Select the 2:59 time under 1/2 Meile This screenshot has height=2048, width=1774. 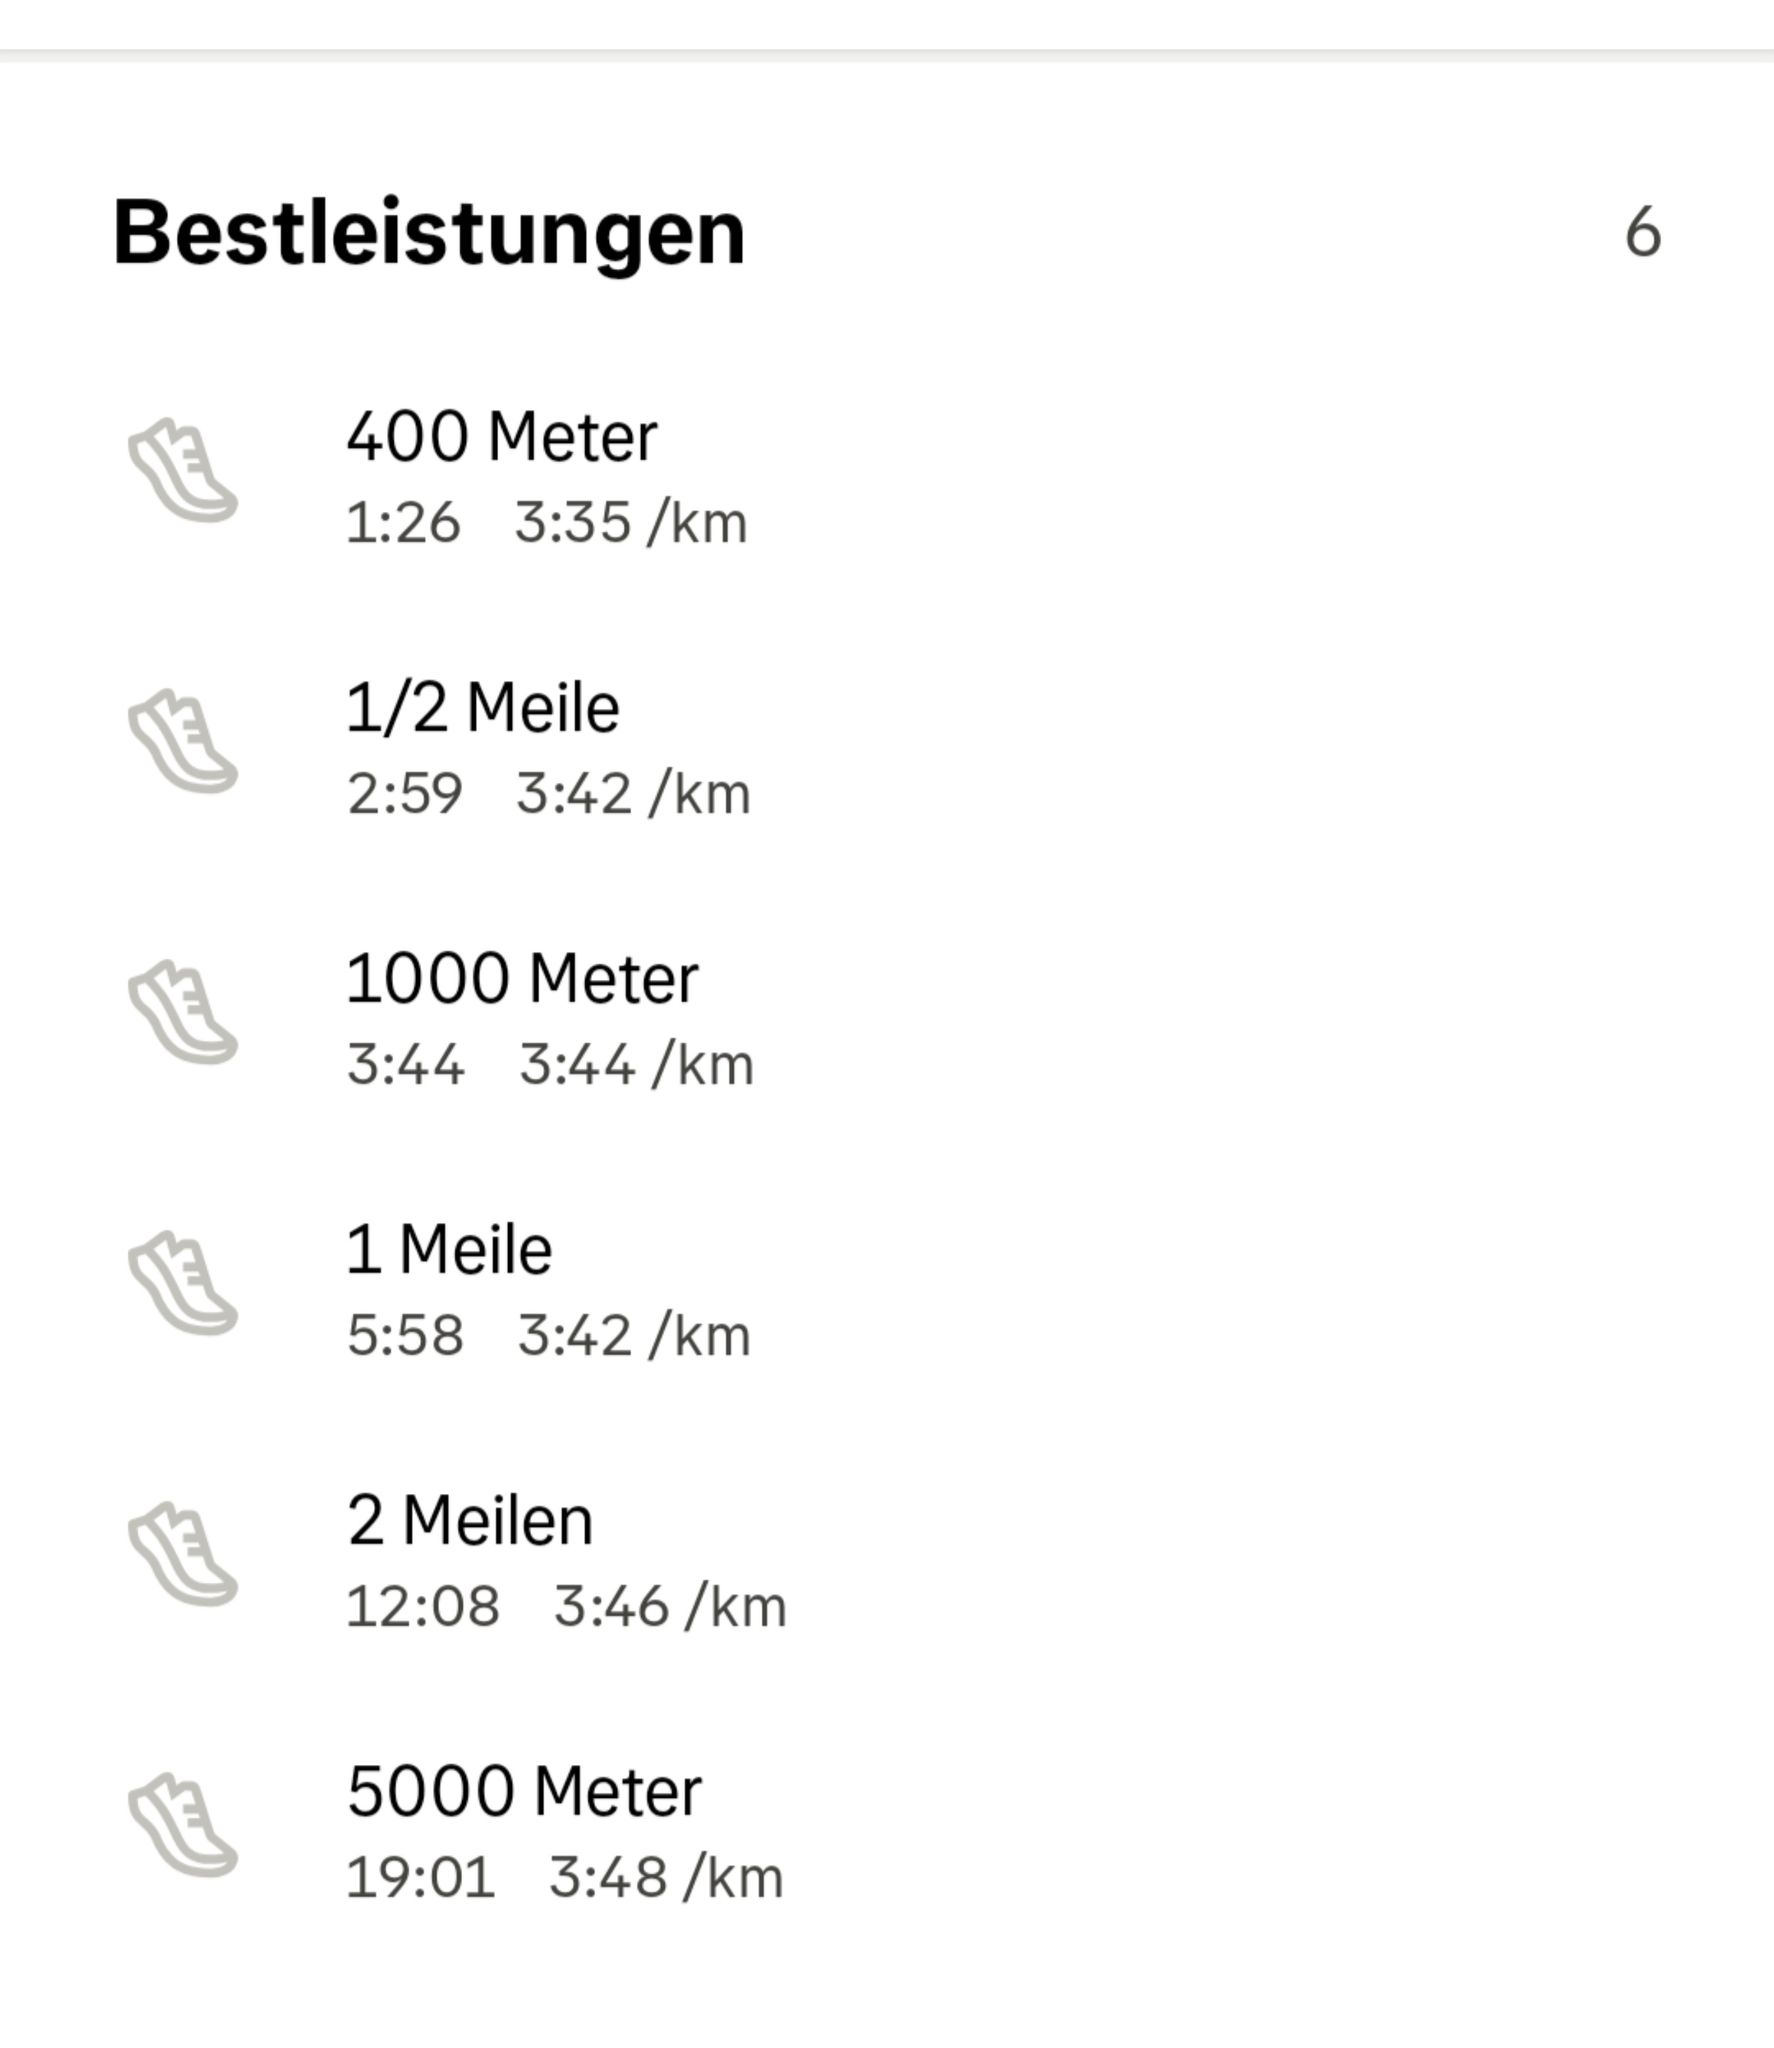click(x=404, y=794)
